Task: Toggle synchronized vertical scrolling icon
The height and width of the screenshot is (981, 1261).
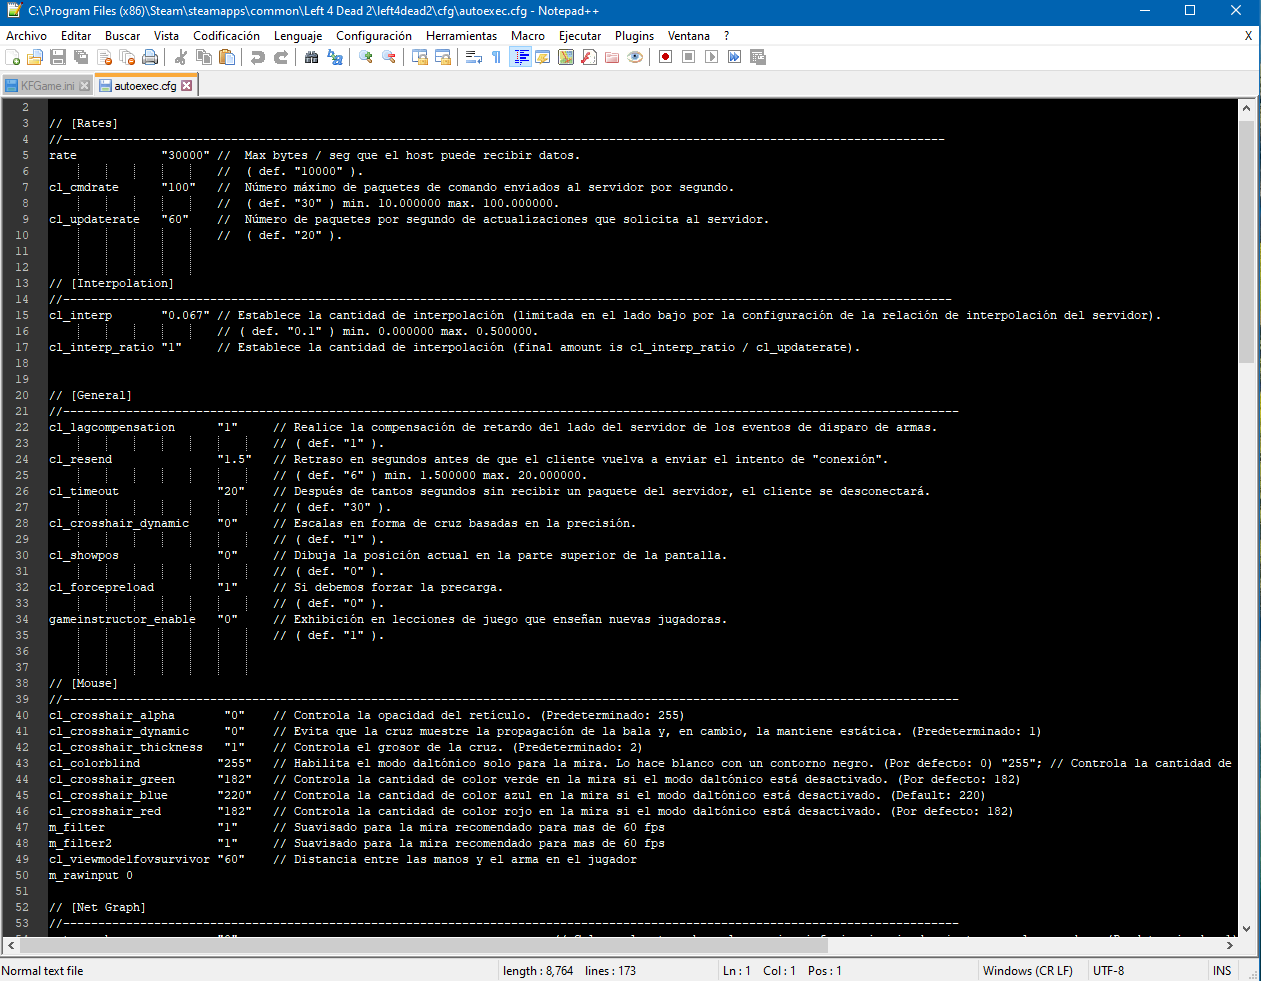Action: click(420, 57)
